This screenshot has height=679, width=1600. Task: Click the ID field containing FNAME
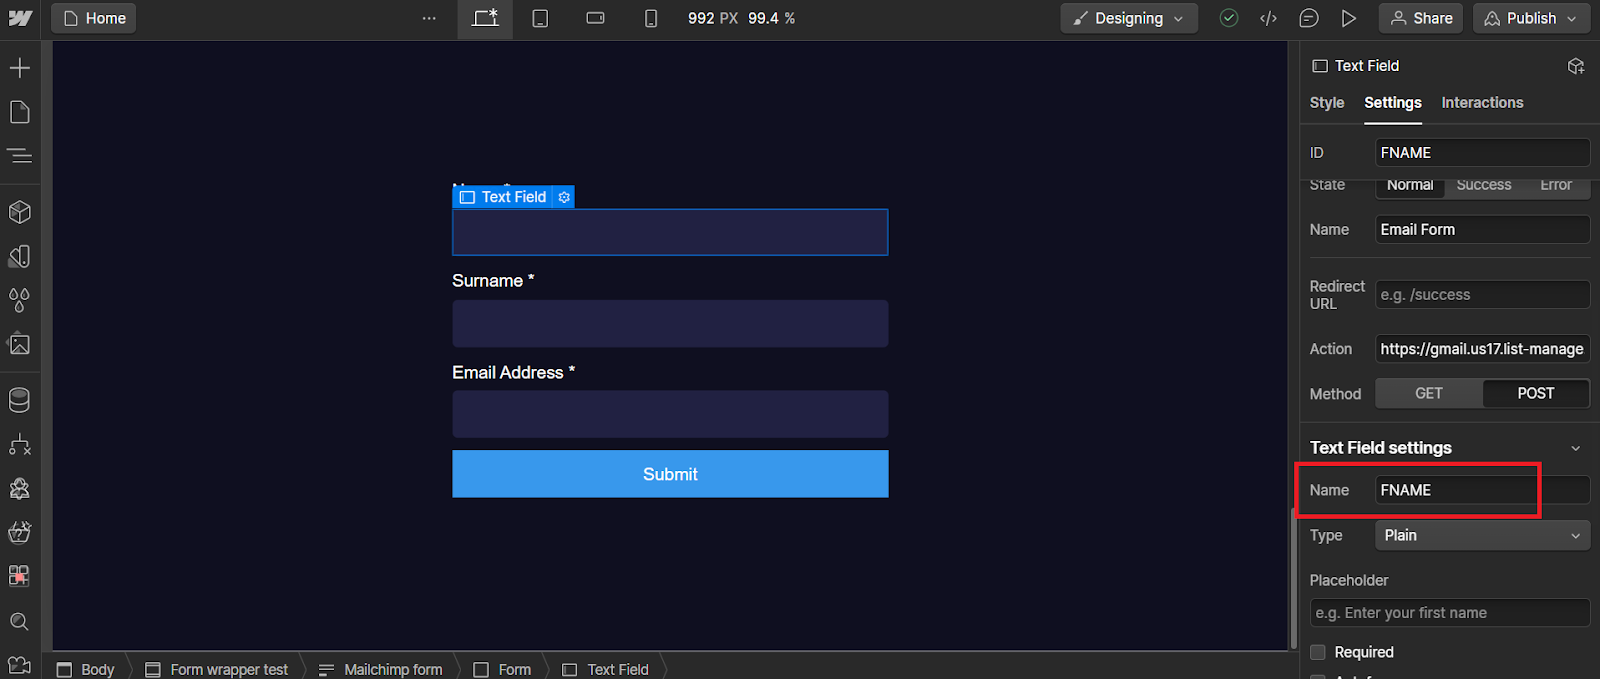(1482, 152)
